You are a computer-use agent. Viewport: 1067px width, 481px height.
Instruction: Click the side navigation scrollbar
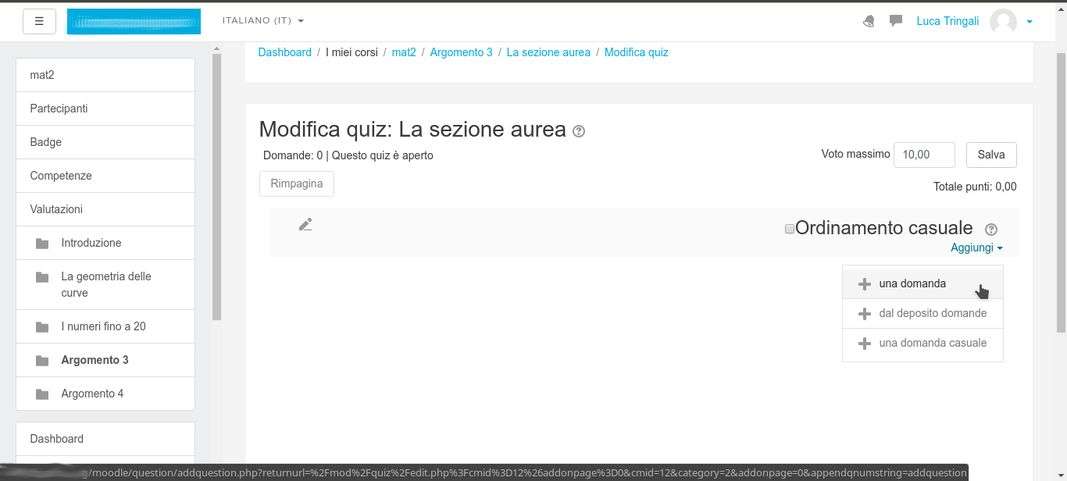click(216, 187)
